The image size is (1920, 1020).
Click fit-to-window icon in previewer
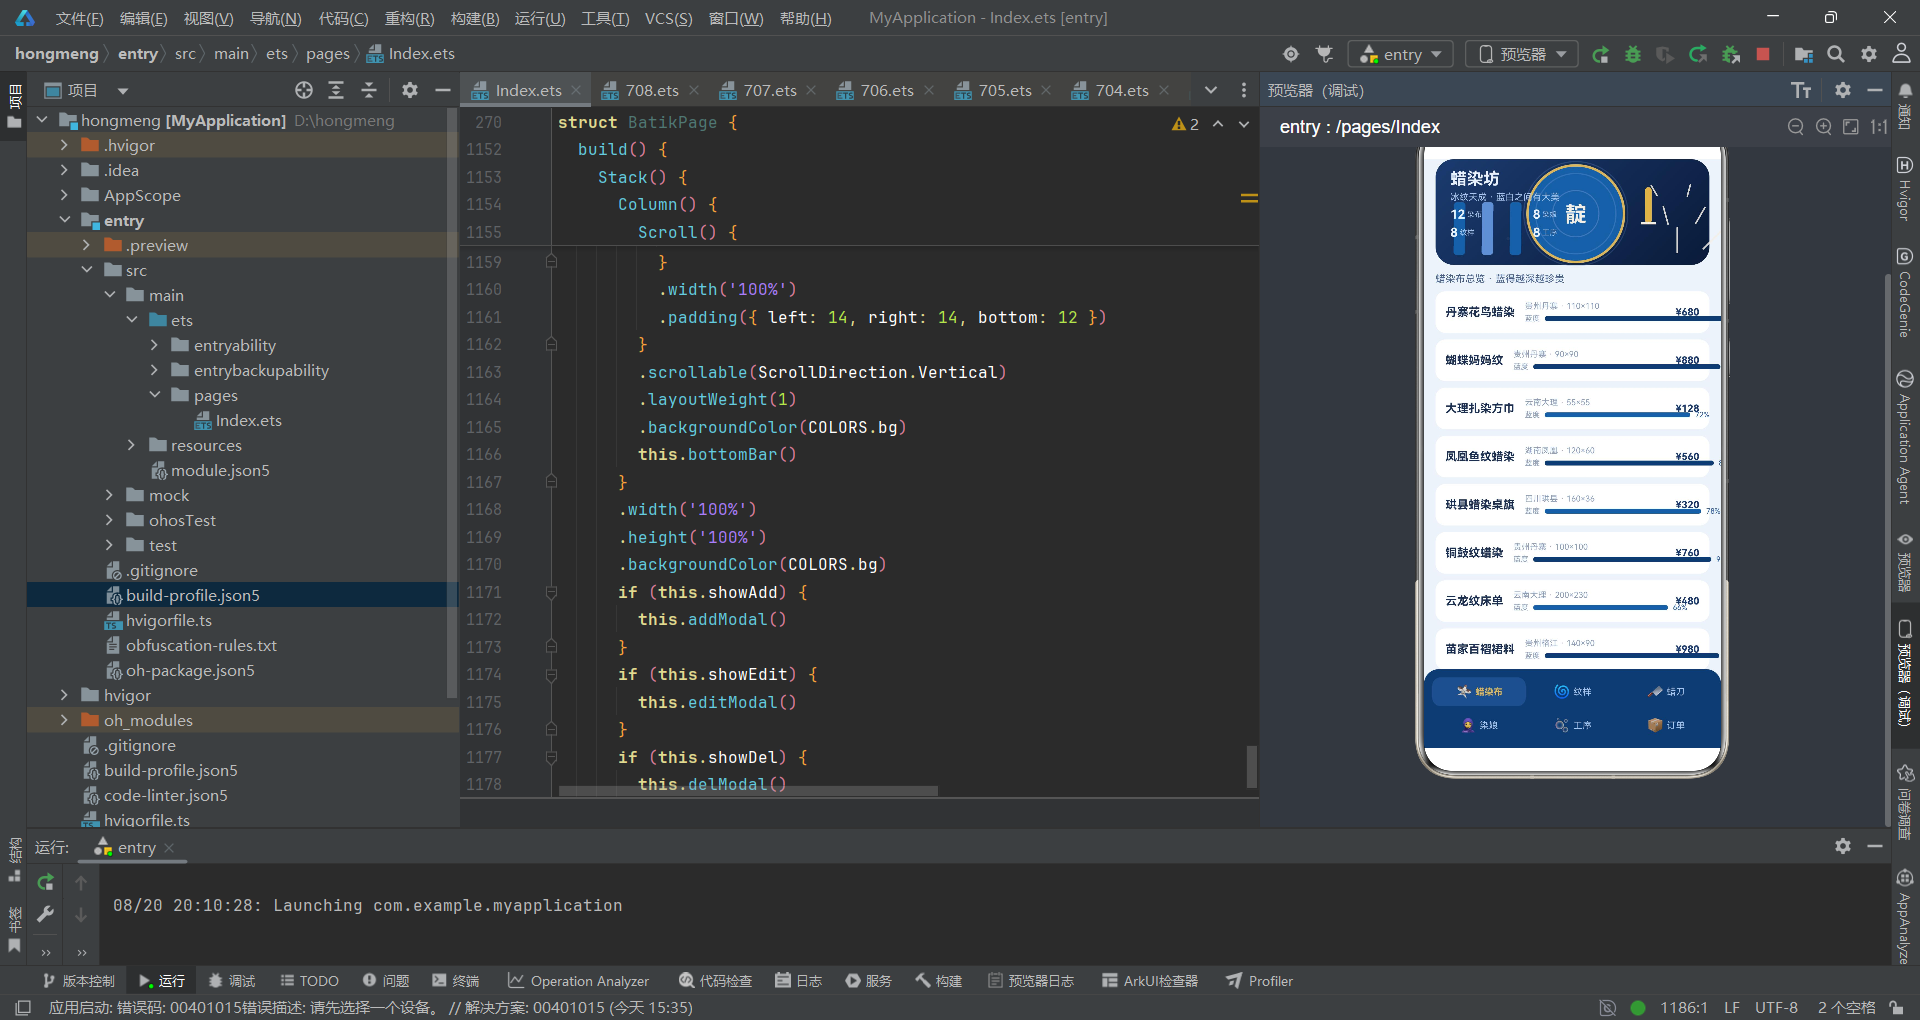[x=1851, y=127]
